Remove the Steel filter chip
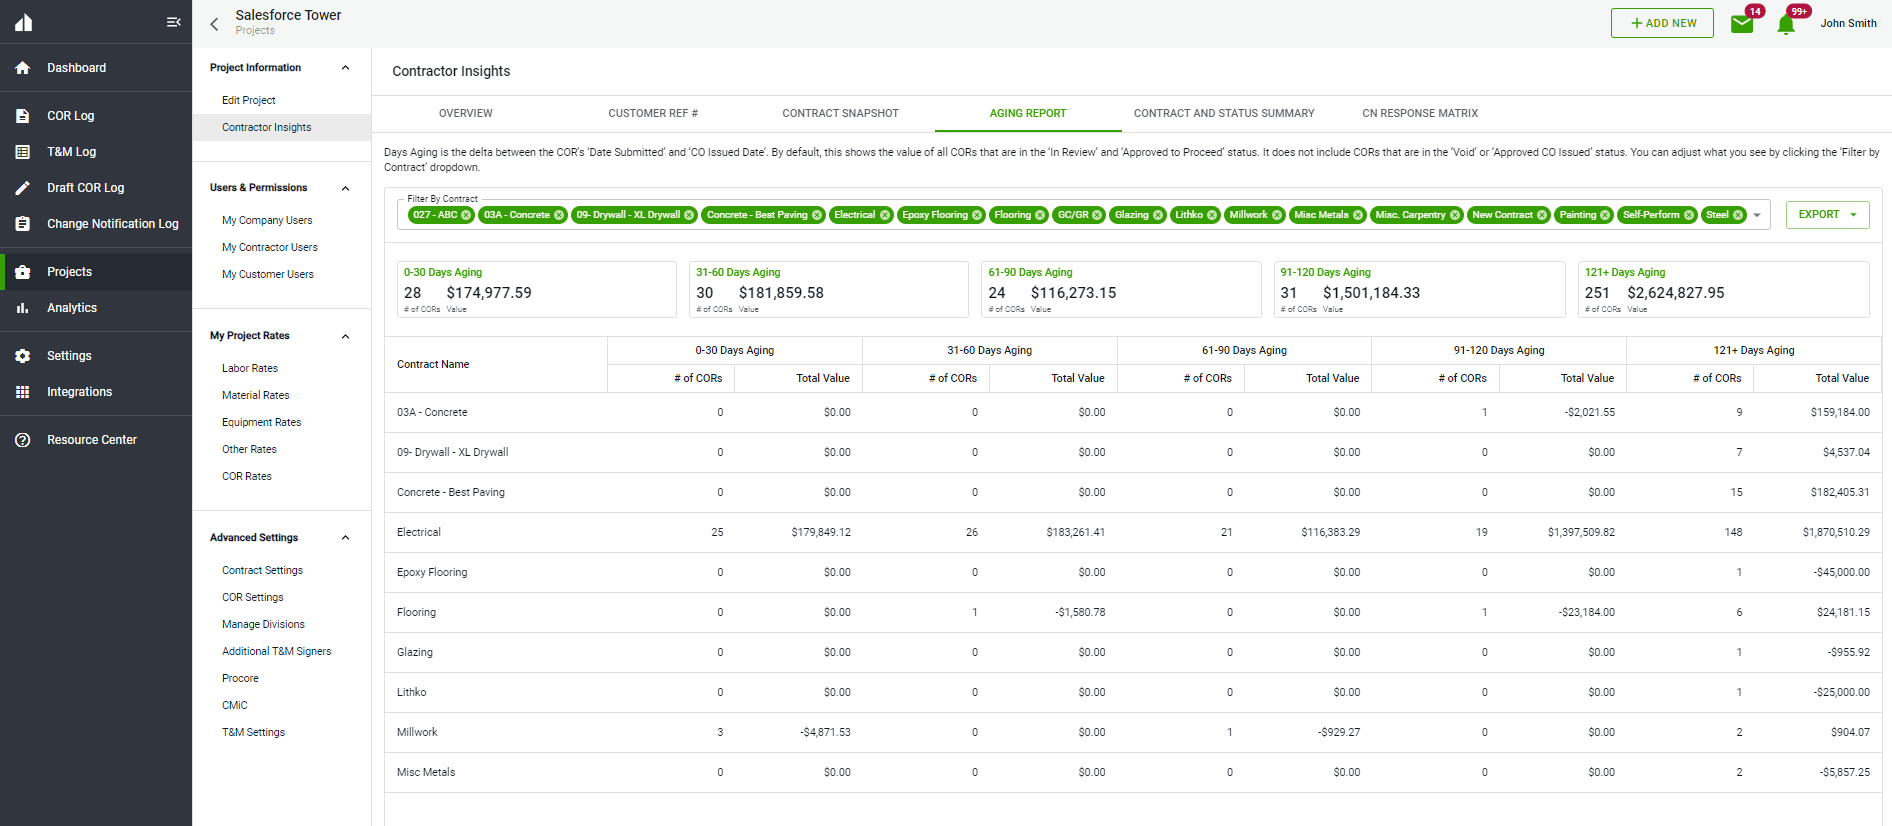Screen dimensions: 1892x826 [1738, 215]
